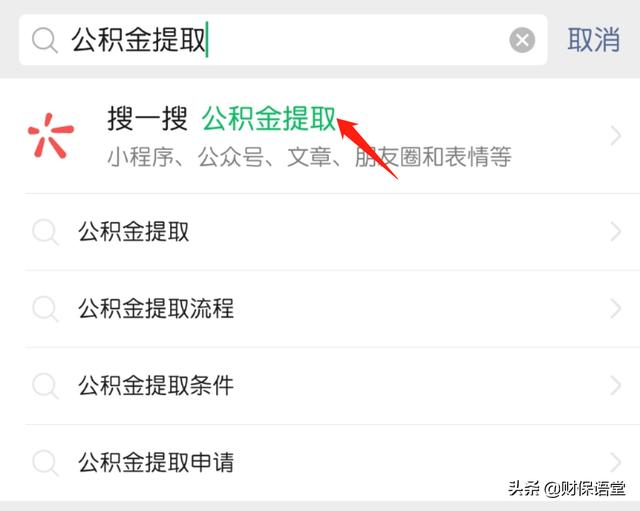Open the chevron on the 公积金提取条件 row
Screen dimensions: 640x511
(x=616, y=385)
